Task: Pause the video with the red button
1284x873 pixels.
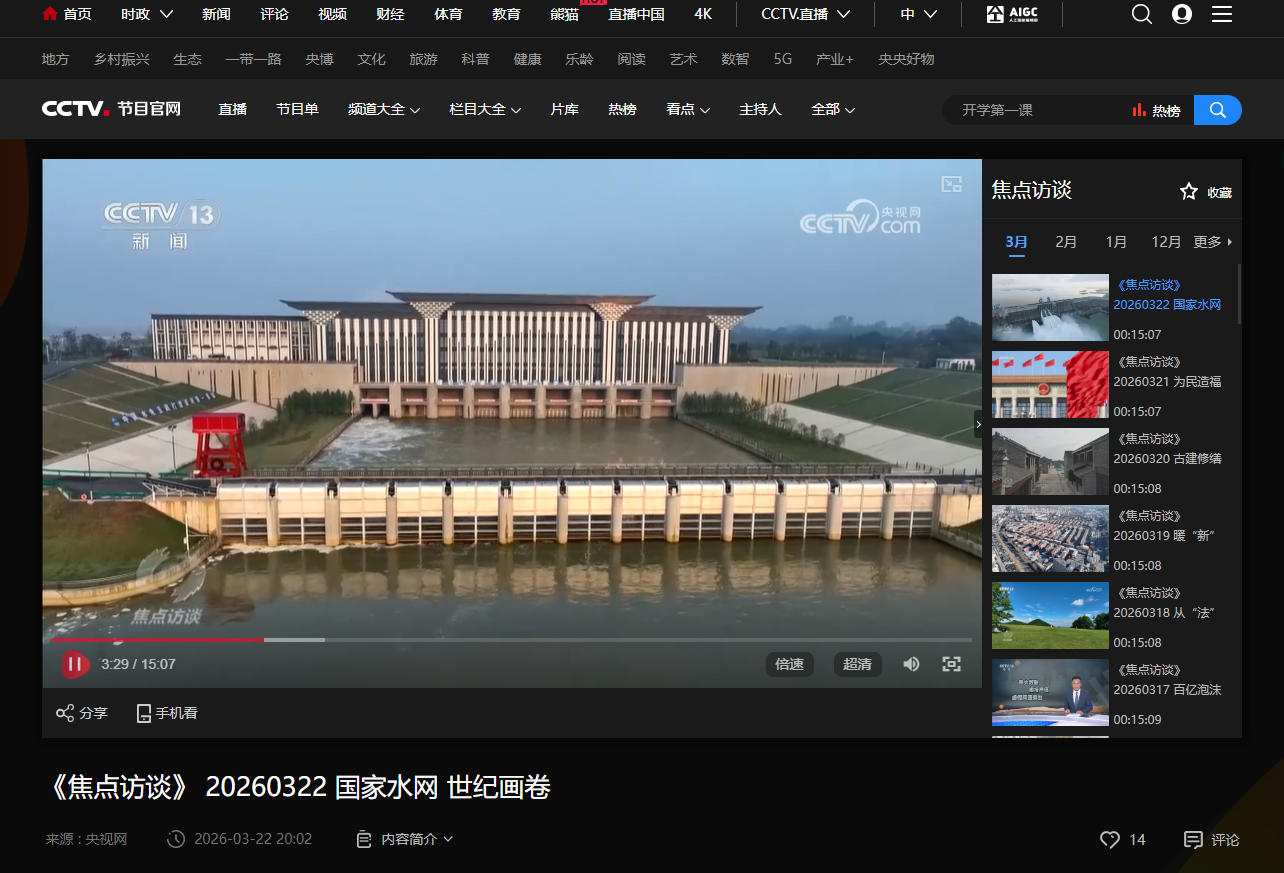Action: pyautogui.click(x=75, y=664)
